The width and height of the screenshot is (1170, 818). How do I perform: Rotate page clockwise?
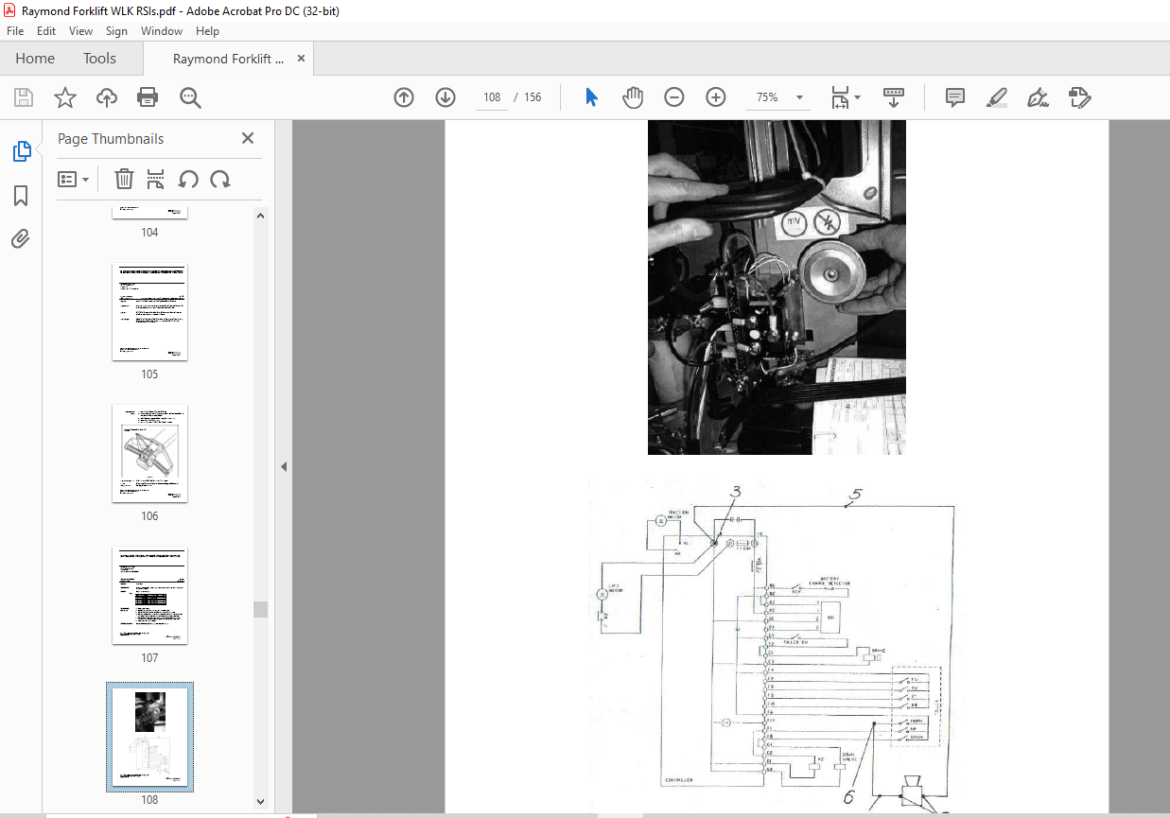point(220,179)
